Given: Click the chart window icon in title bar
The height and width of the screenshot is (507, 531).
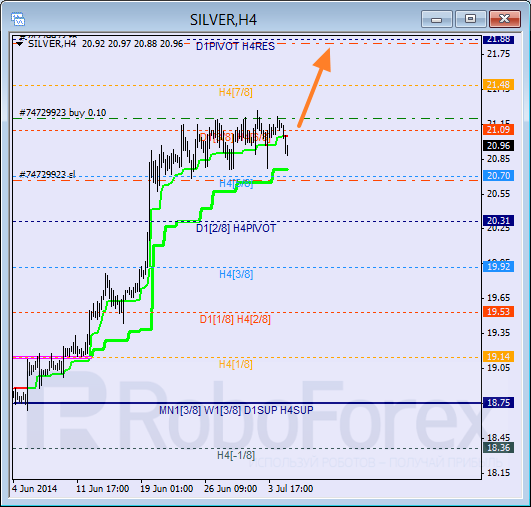Looking at the screenshot, I should [18, 19].
